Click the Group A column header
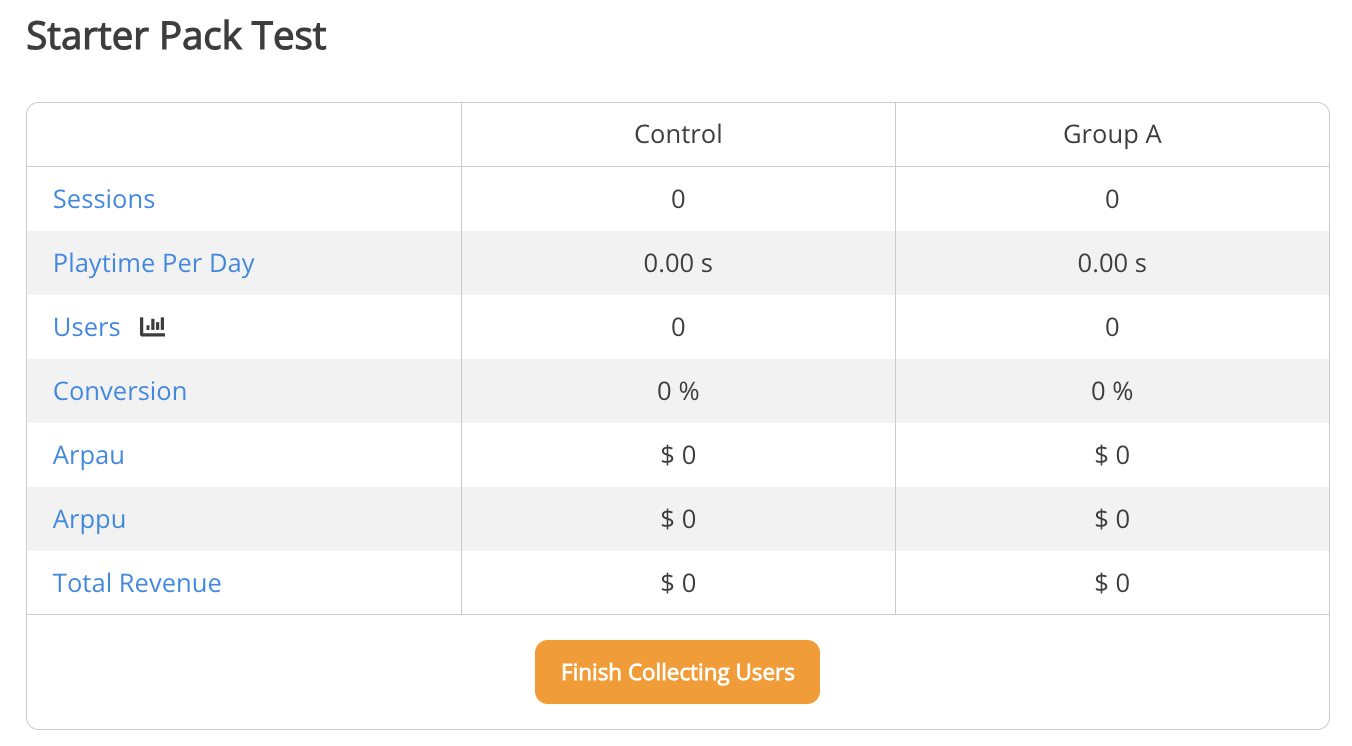This screenshot has width=1352, height=746. (x=1112, y=134)
